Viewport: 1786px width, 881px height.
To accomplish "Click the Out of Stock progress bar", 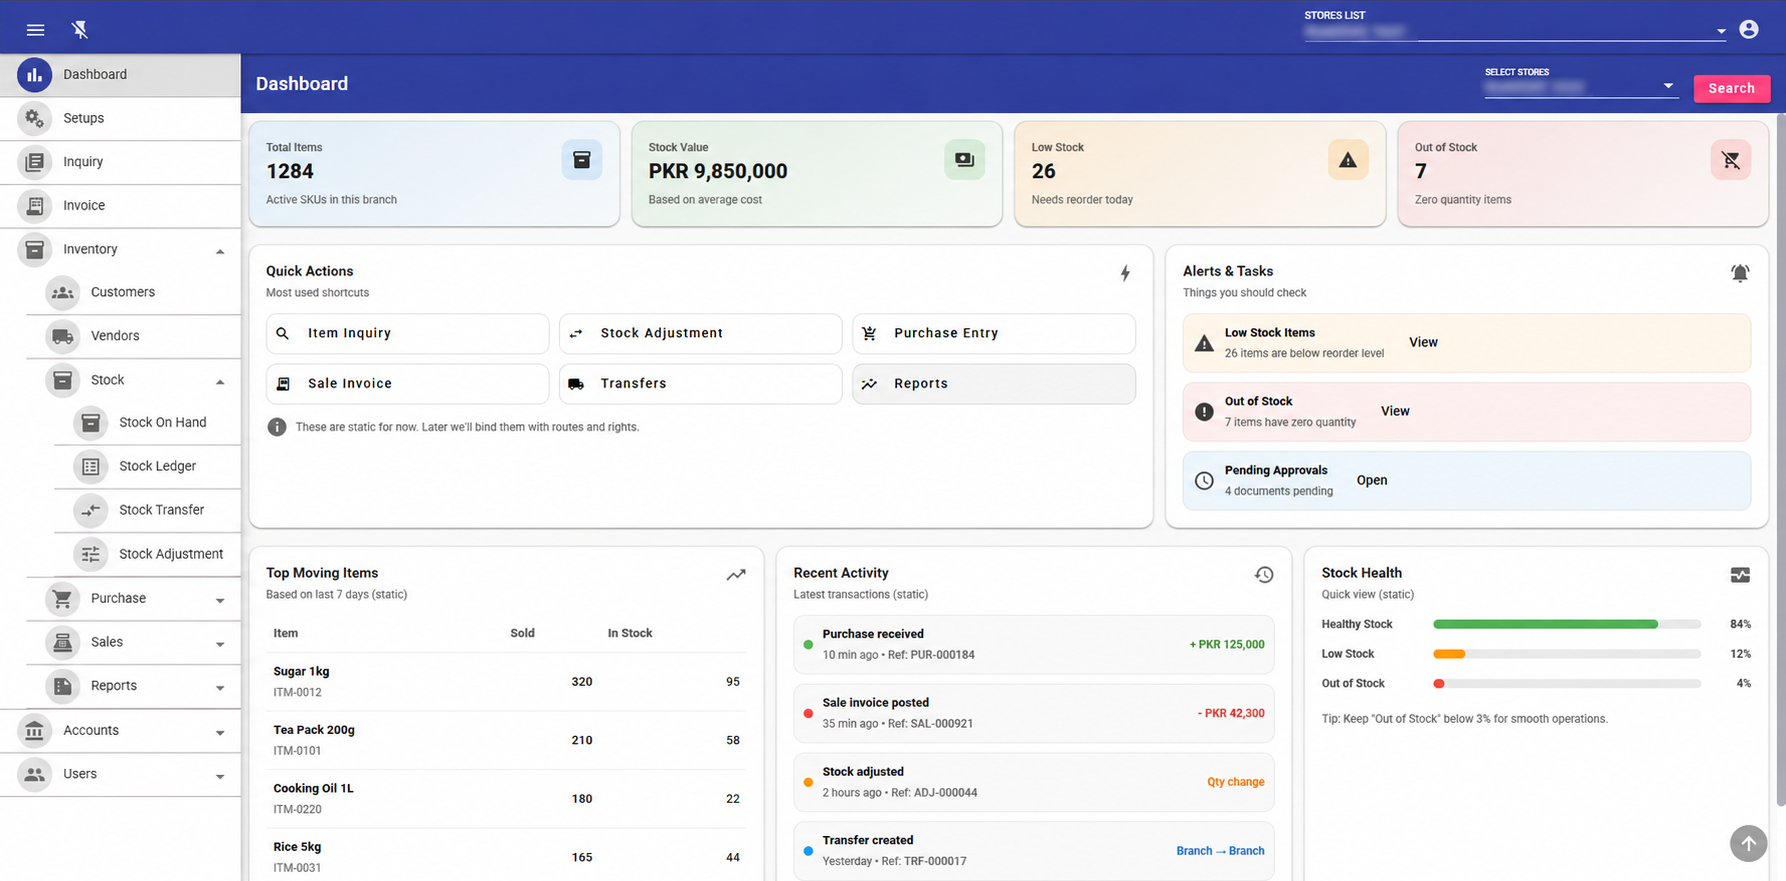I will pyautogui.click(x=1567, y=684).
